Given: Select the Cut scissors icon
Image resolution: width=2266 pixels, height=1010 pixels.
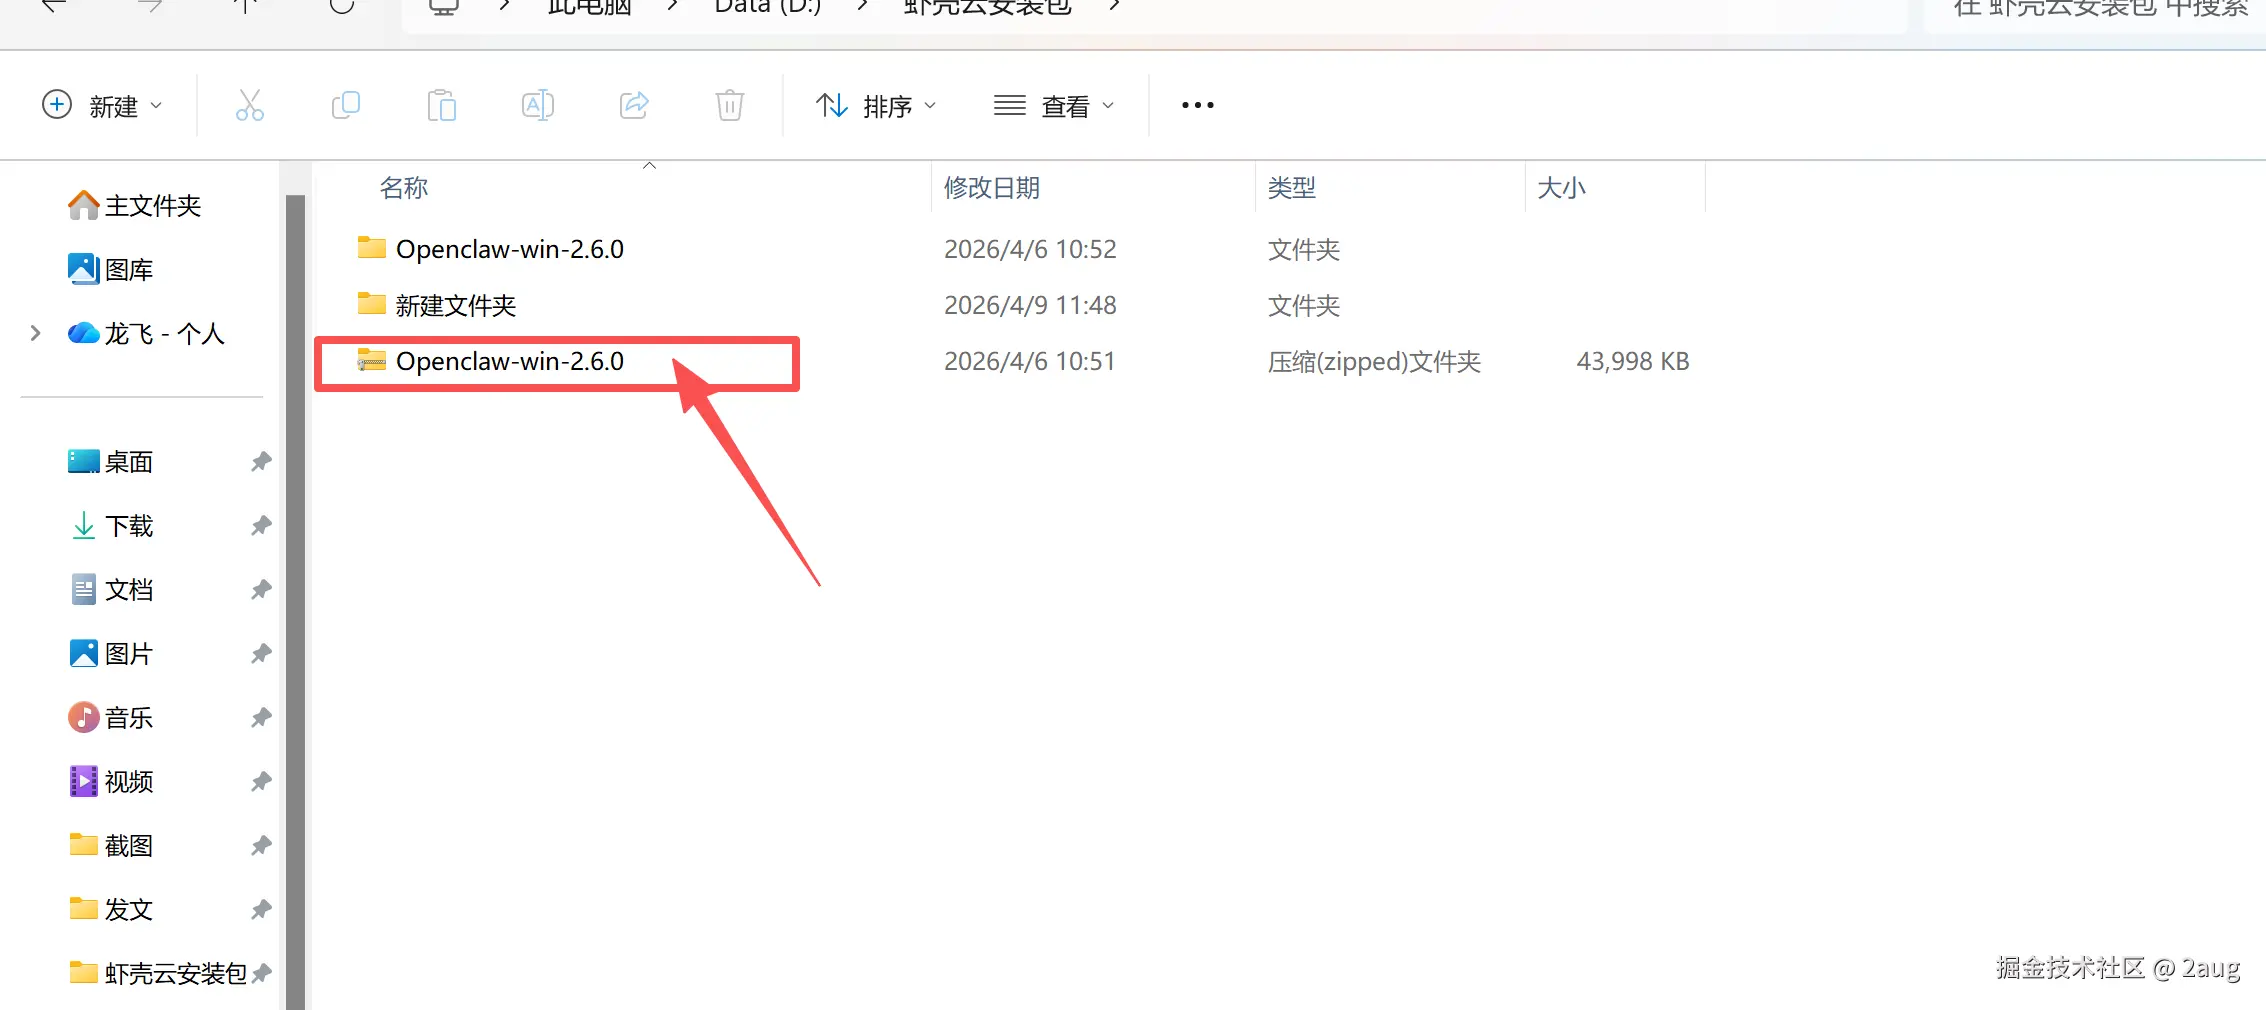Looking at the screenshot, I should point(249,105).
